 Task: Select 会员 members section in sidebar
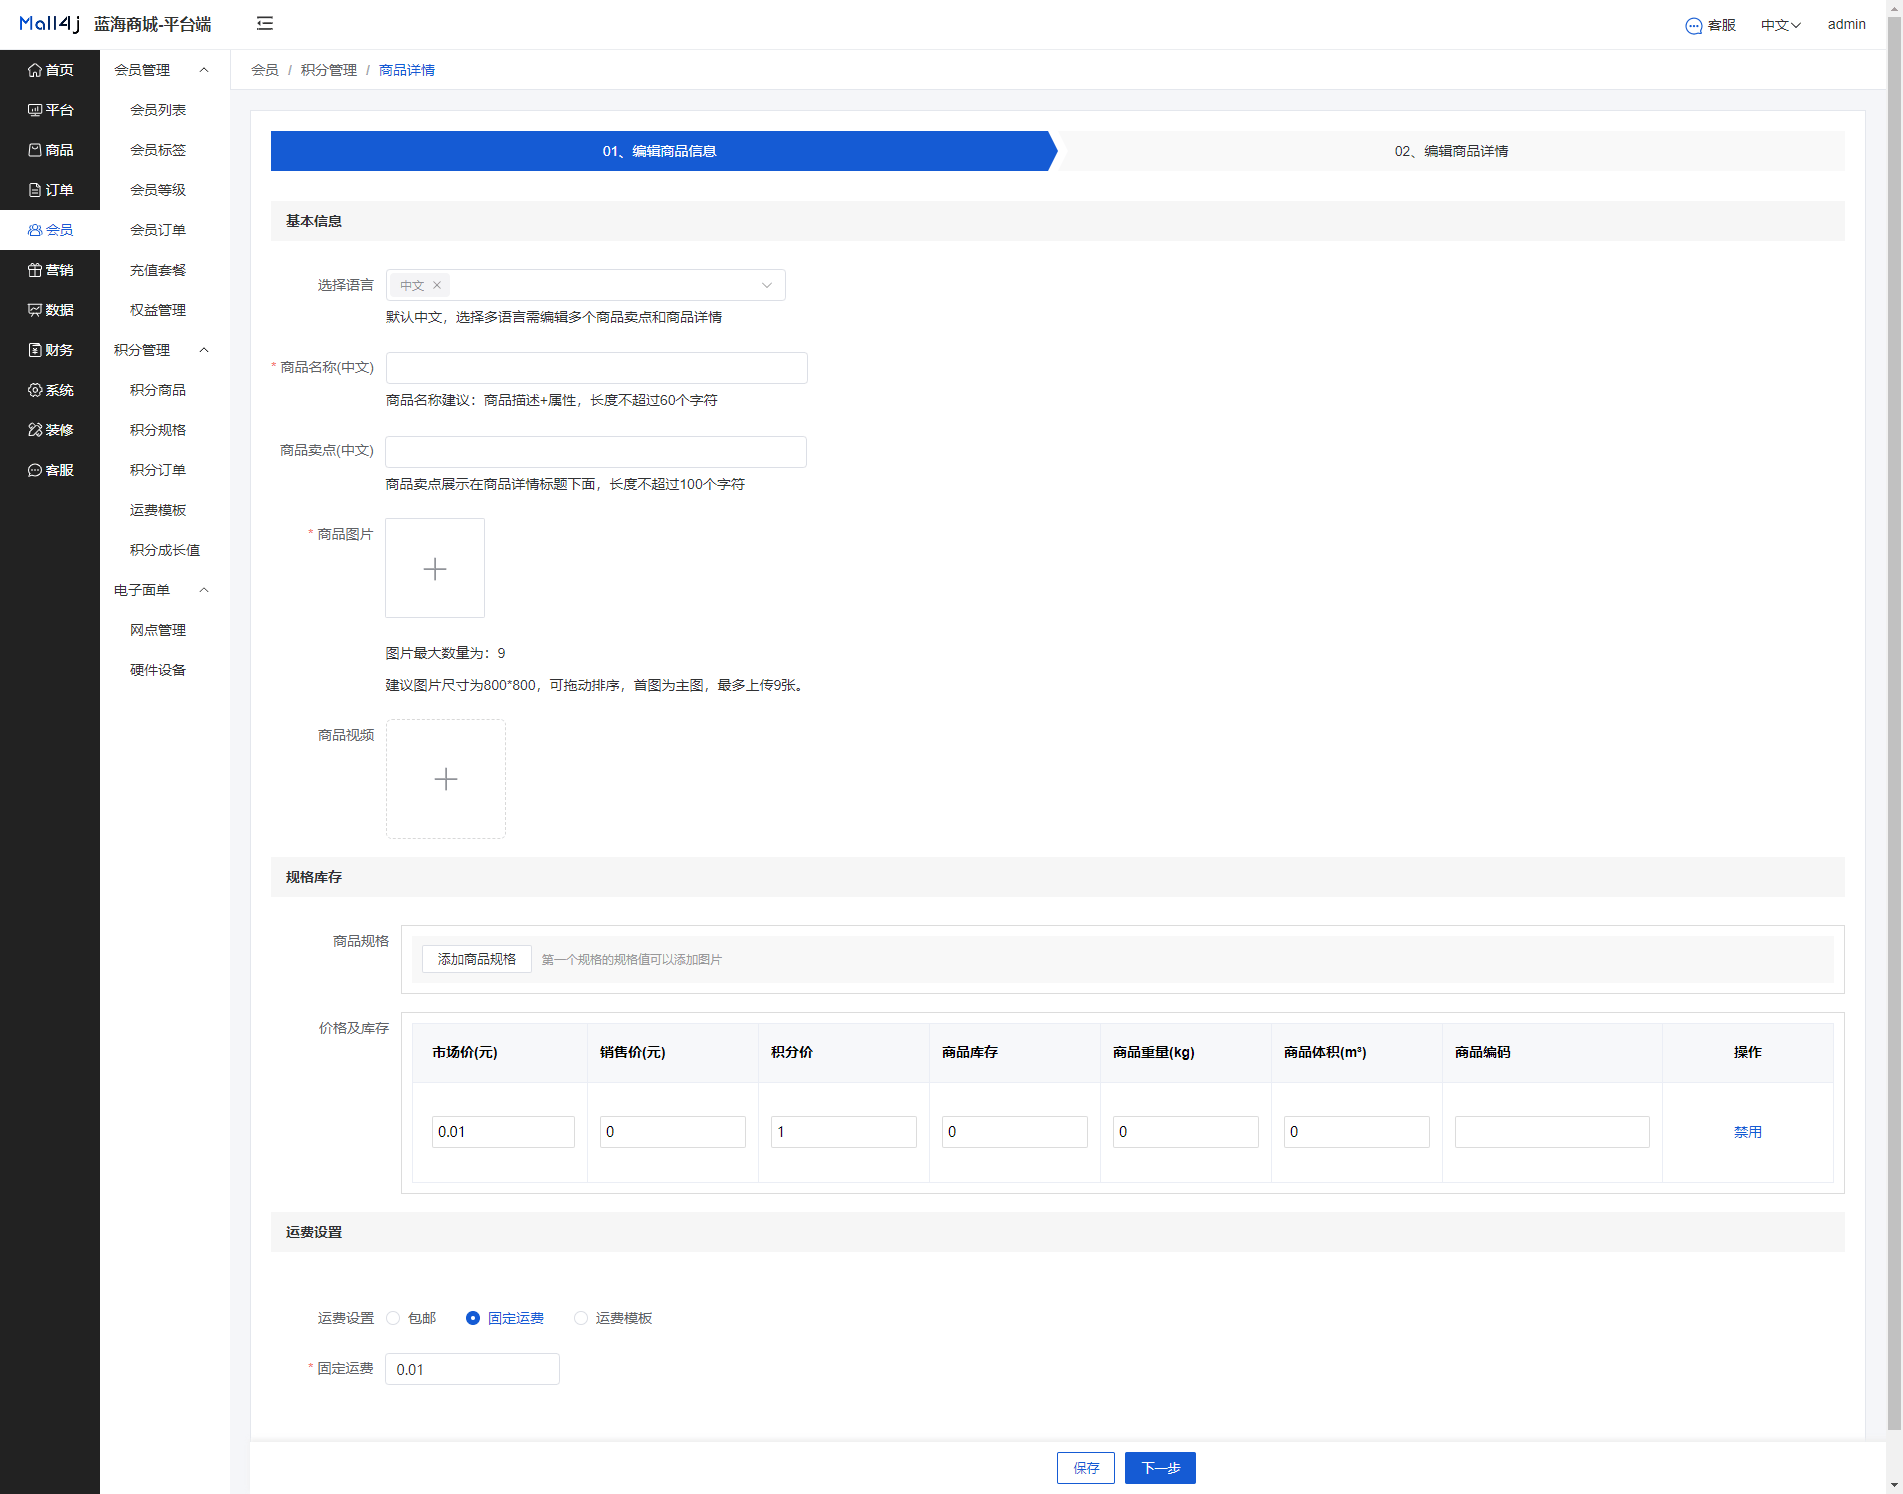click(50, 230)
